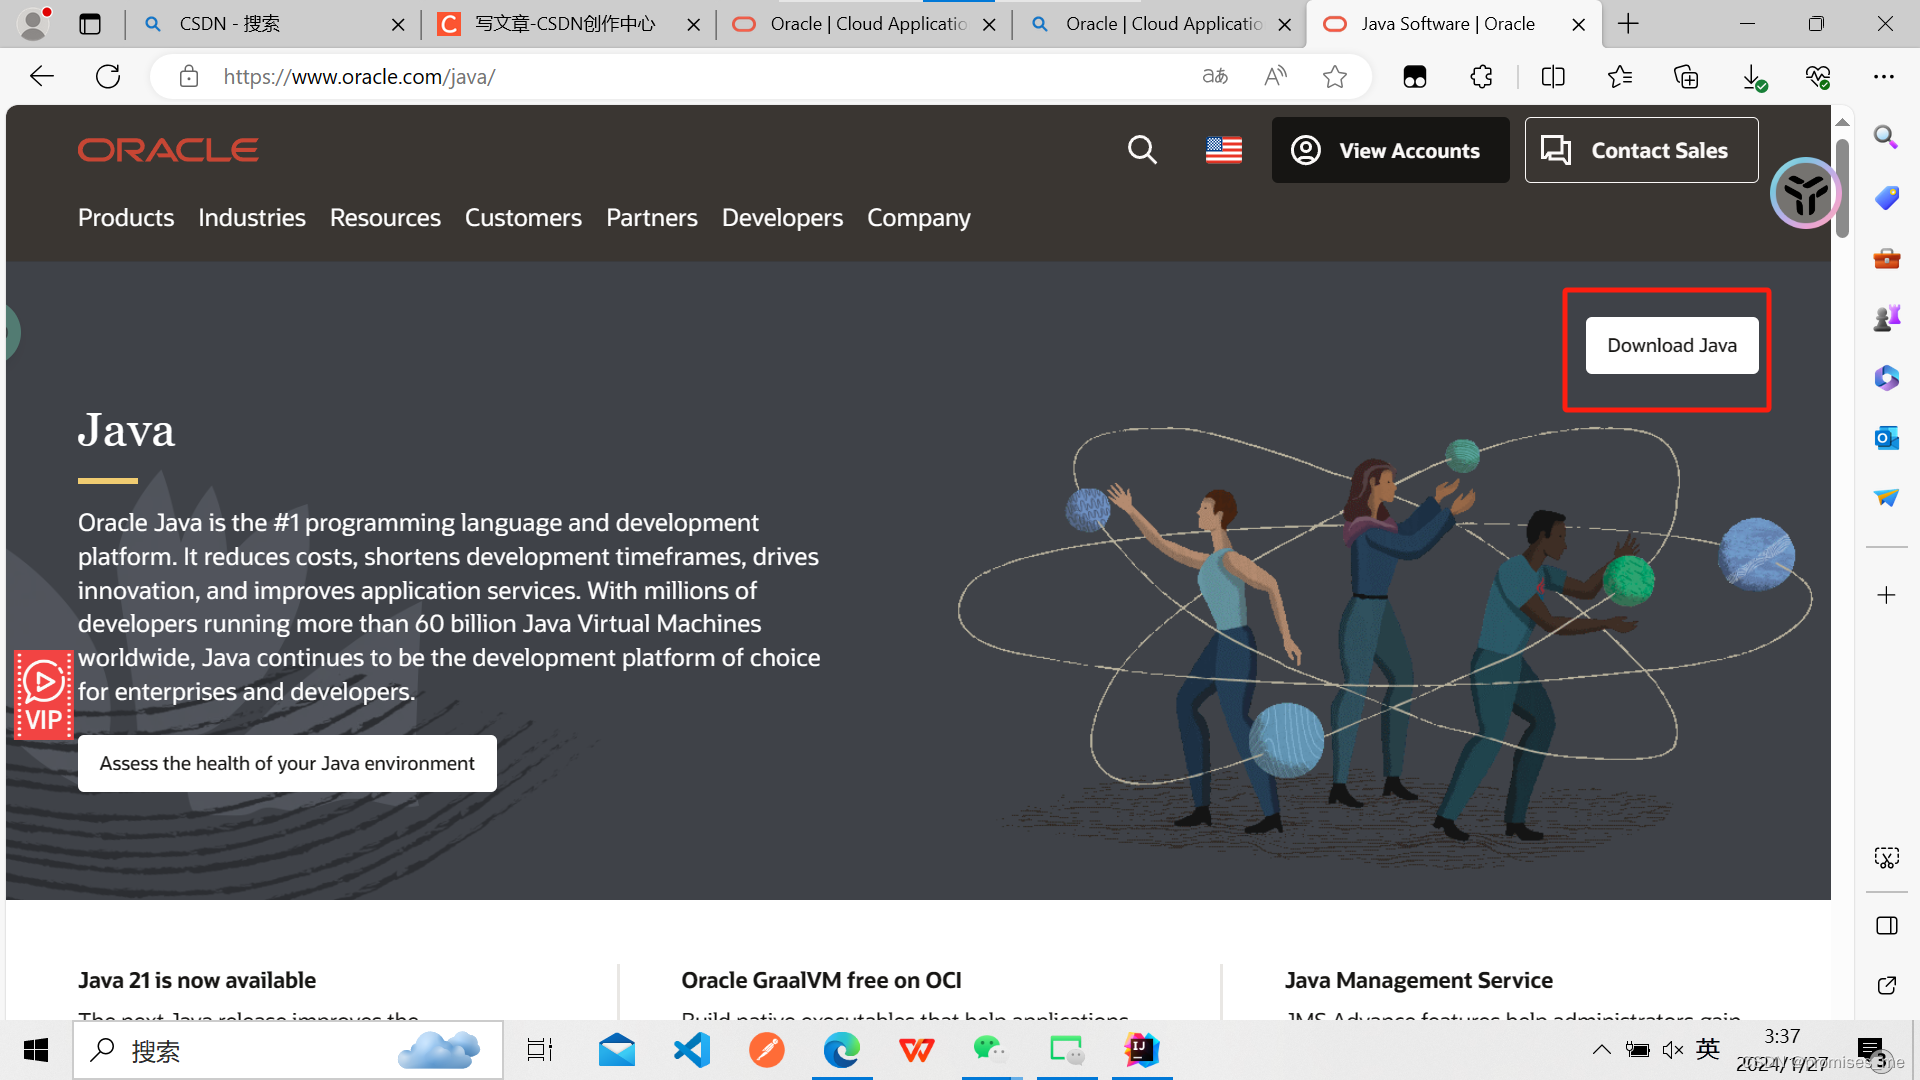Expand the Products navigation menu
The width and height of the screenshot is (1920, 1080).
[x=126, y=218]
